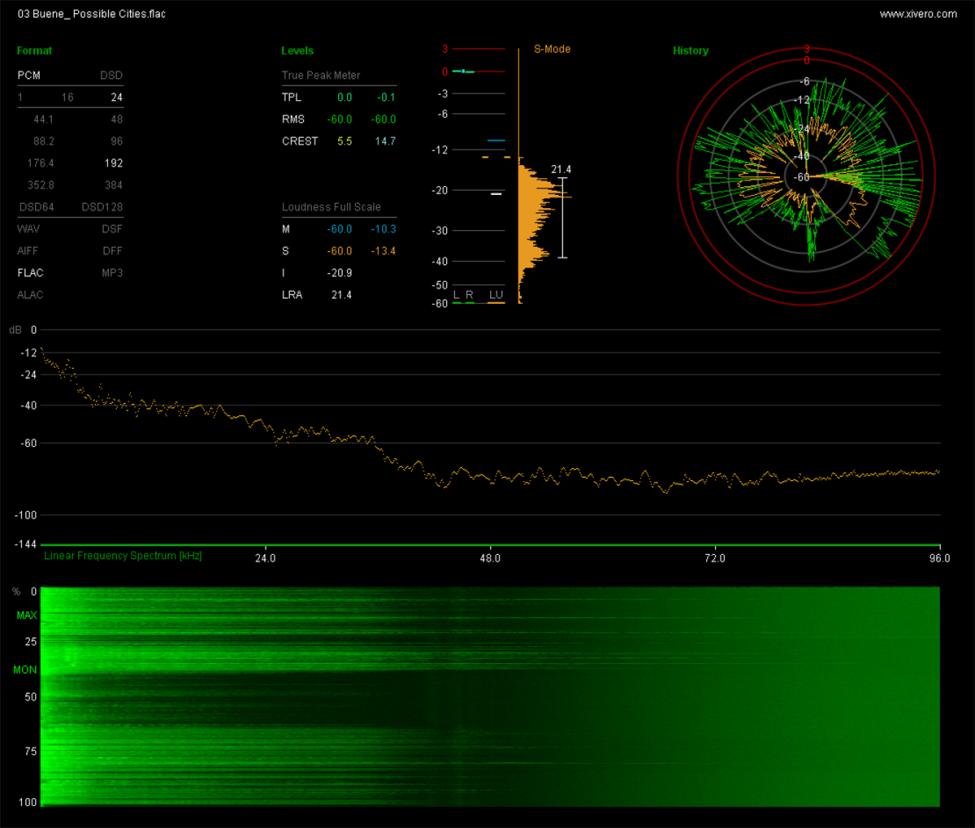Click the 24 bit depth value
Viewport: 975px width, 828px height.
point(116,97)
